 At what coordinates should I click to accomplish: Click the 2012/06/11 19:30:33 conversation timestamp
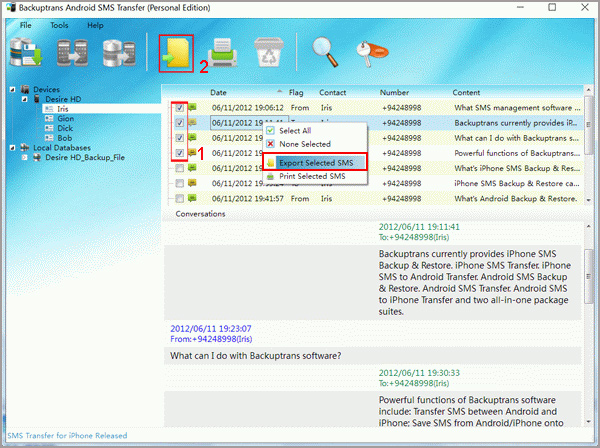[419, 373]
